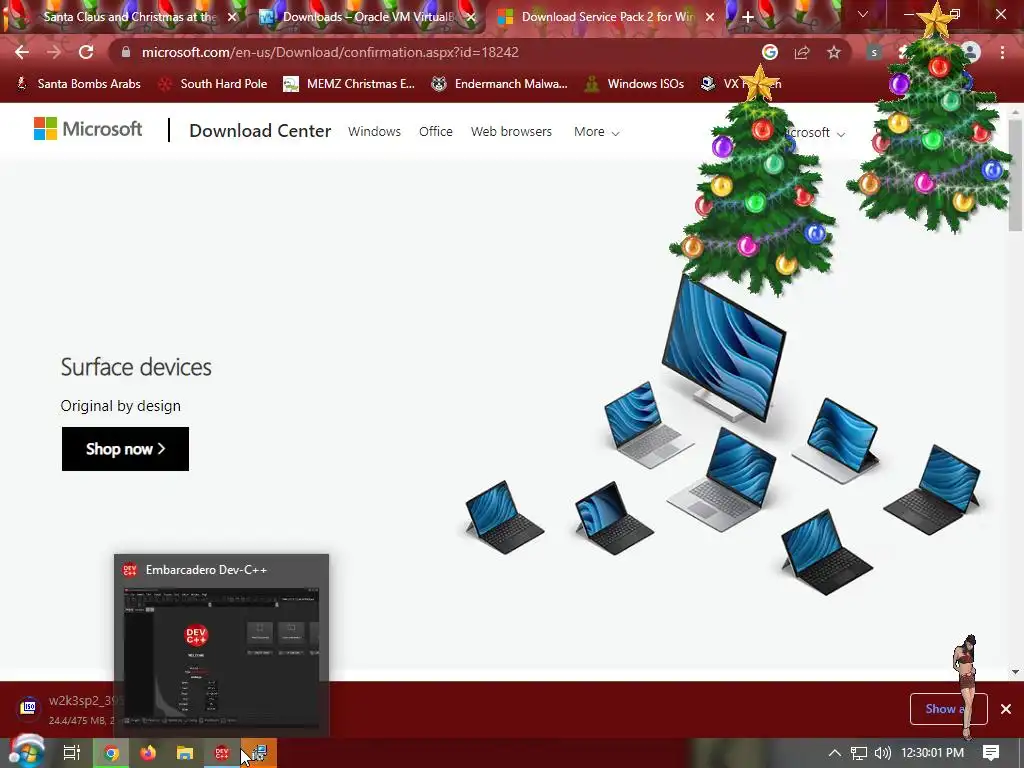
Task: Go back to the previous page
Action: click(x=22, y=52)
